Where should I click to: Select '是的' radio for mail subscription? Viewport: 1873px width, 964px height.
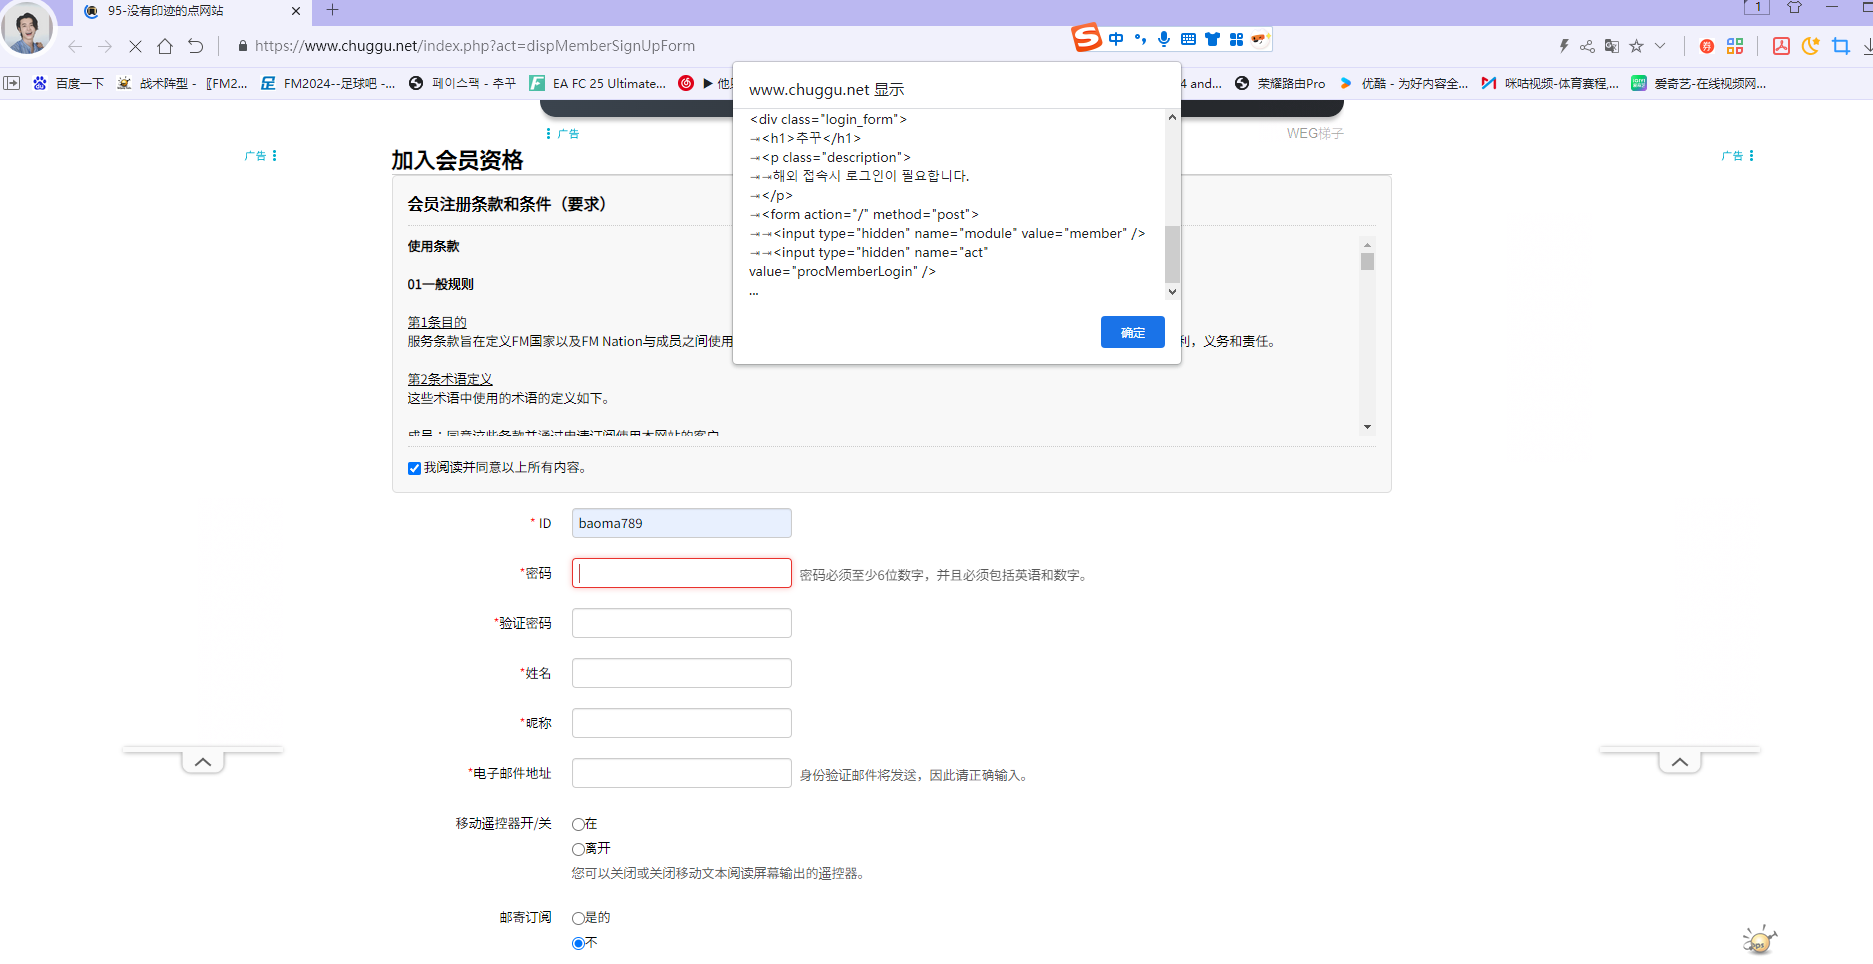point(578,918)
